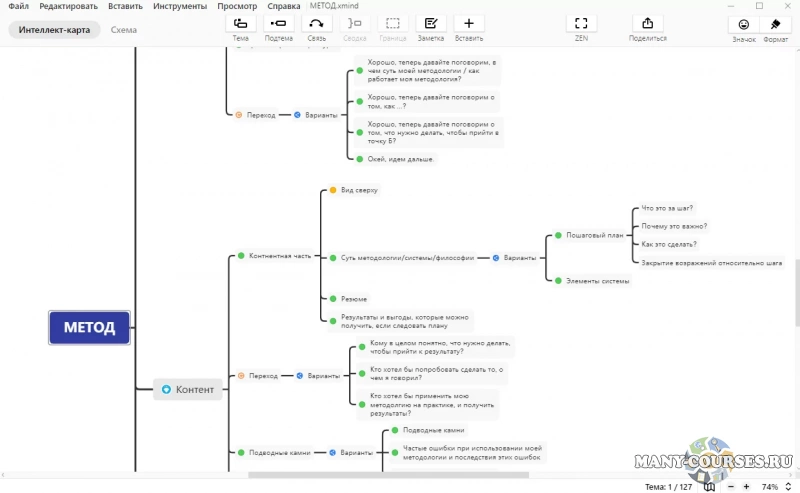Open the Инструменты menu

pyautogui.click(x=180, y=6)
